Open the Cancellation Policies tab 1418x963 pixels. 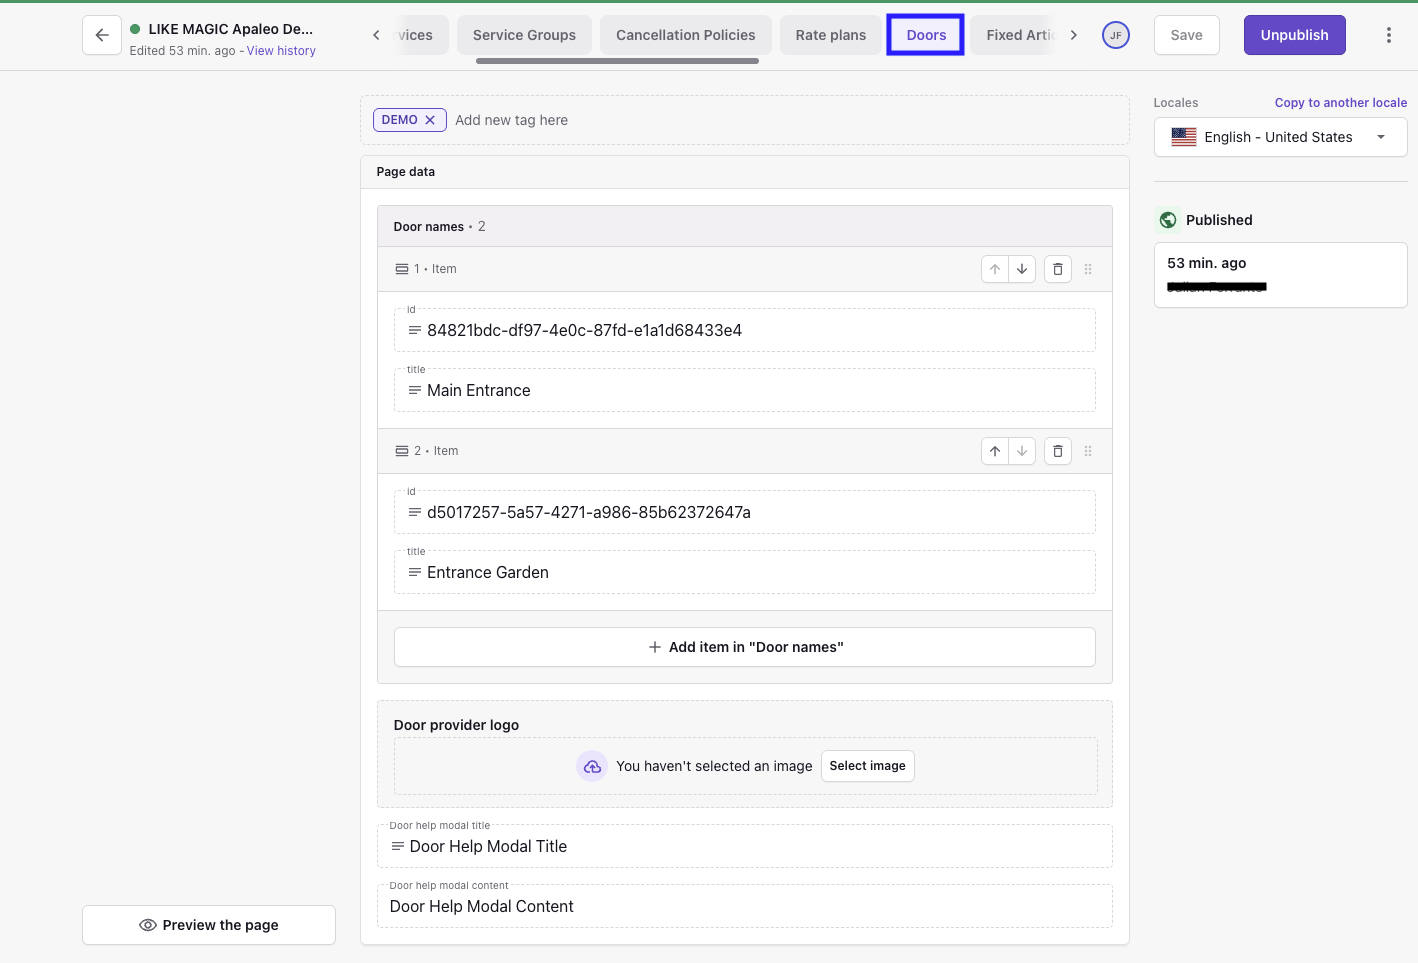click(x=685, y=35)
